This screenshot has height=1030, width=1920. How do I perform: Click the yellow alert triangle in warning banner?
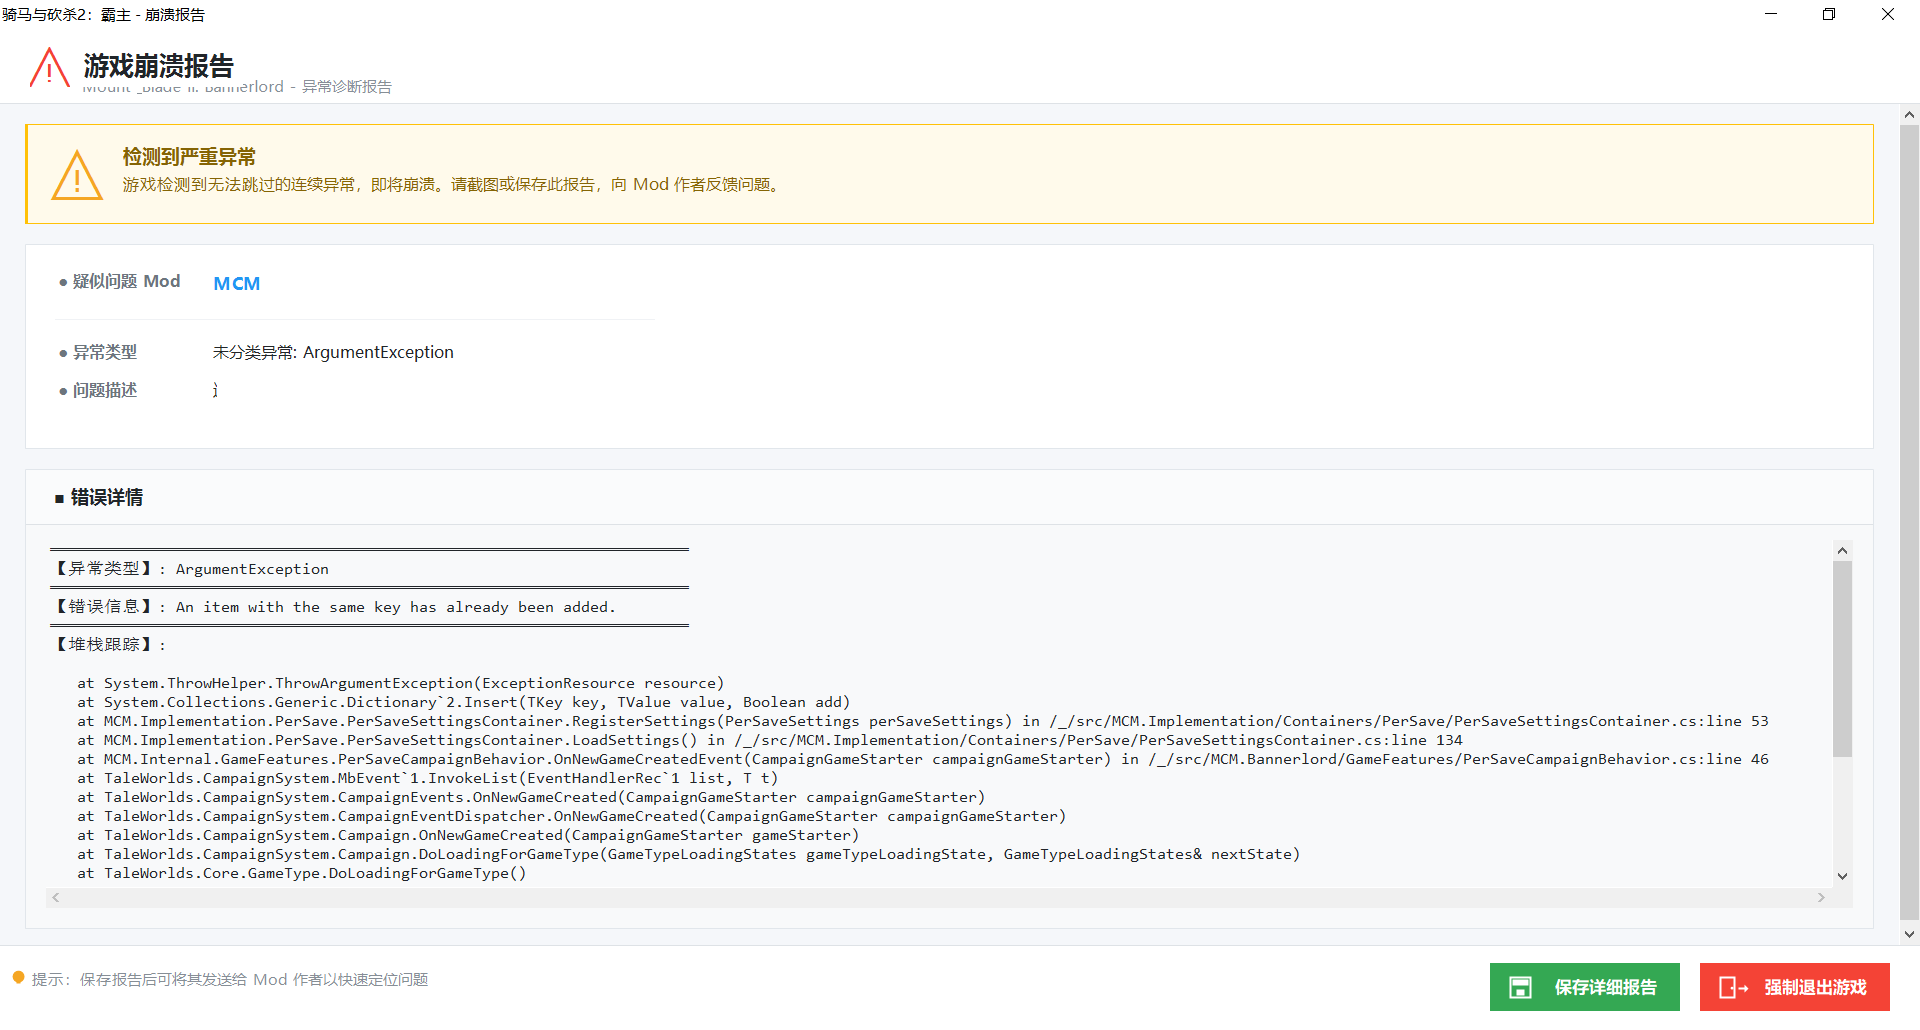click(x=77, y=176)
